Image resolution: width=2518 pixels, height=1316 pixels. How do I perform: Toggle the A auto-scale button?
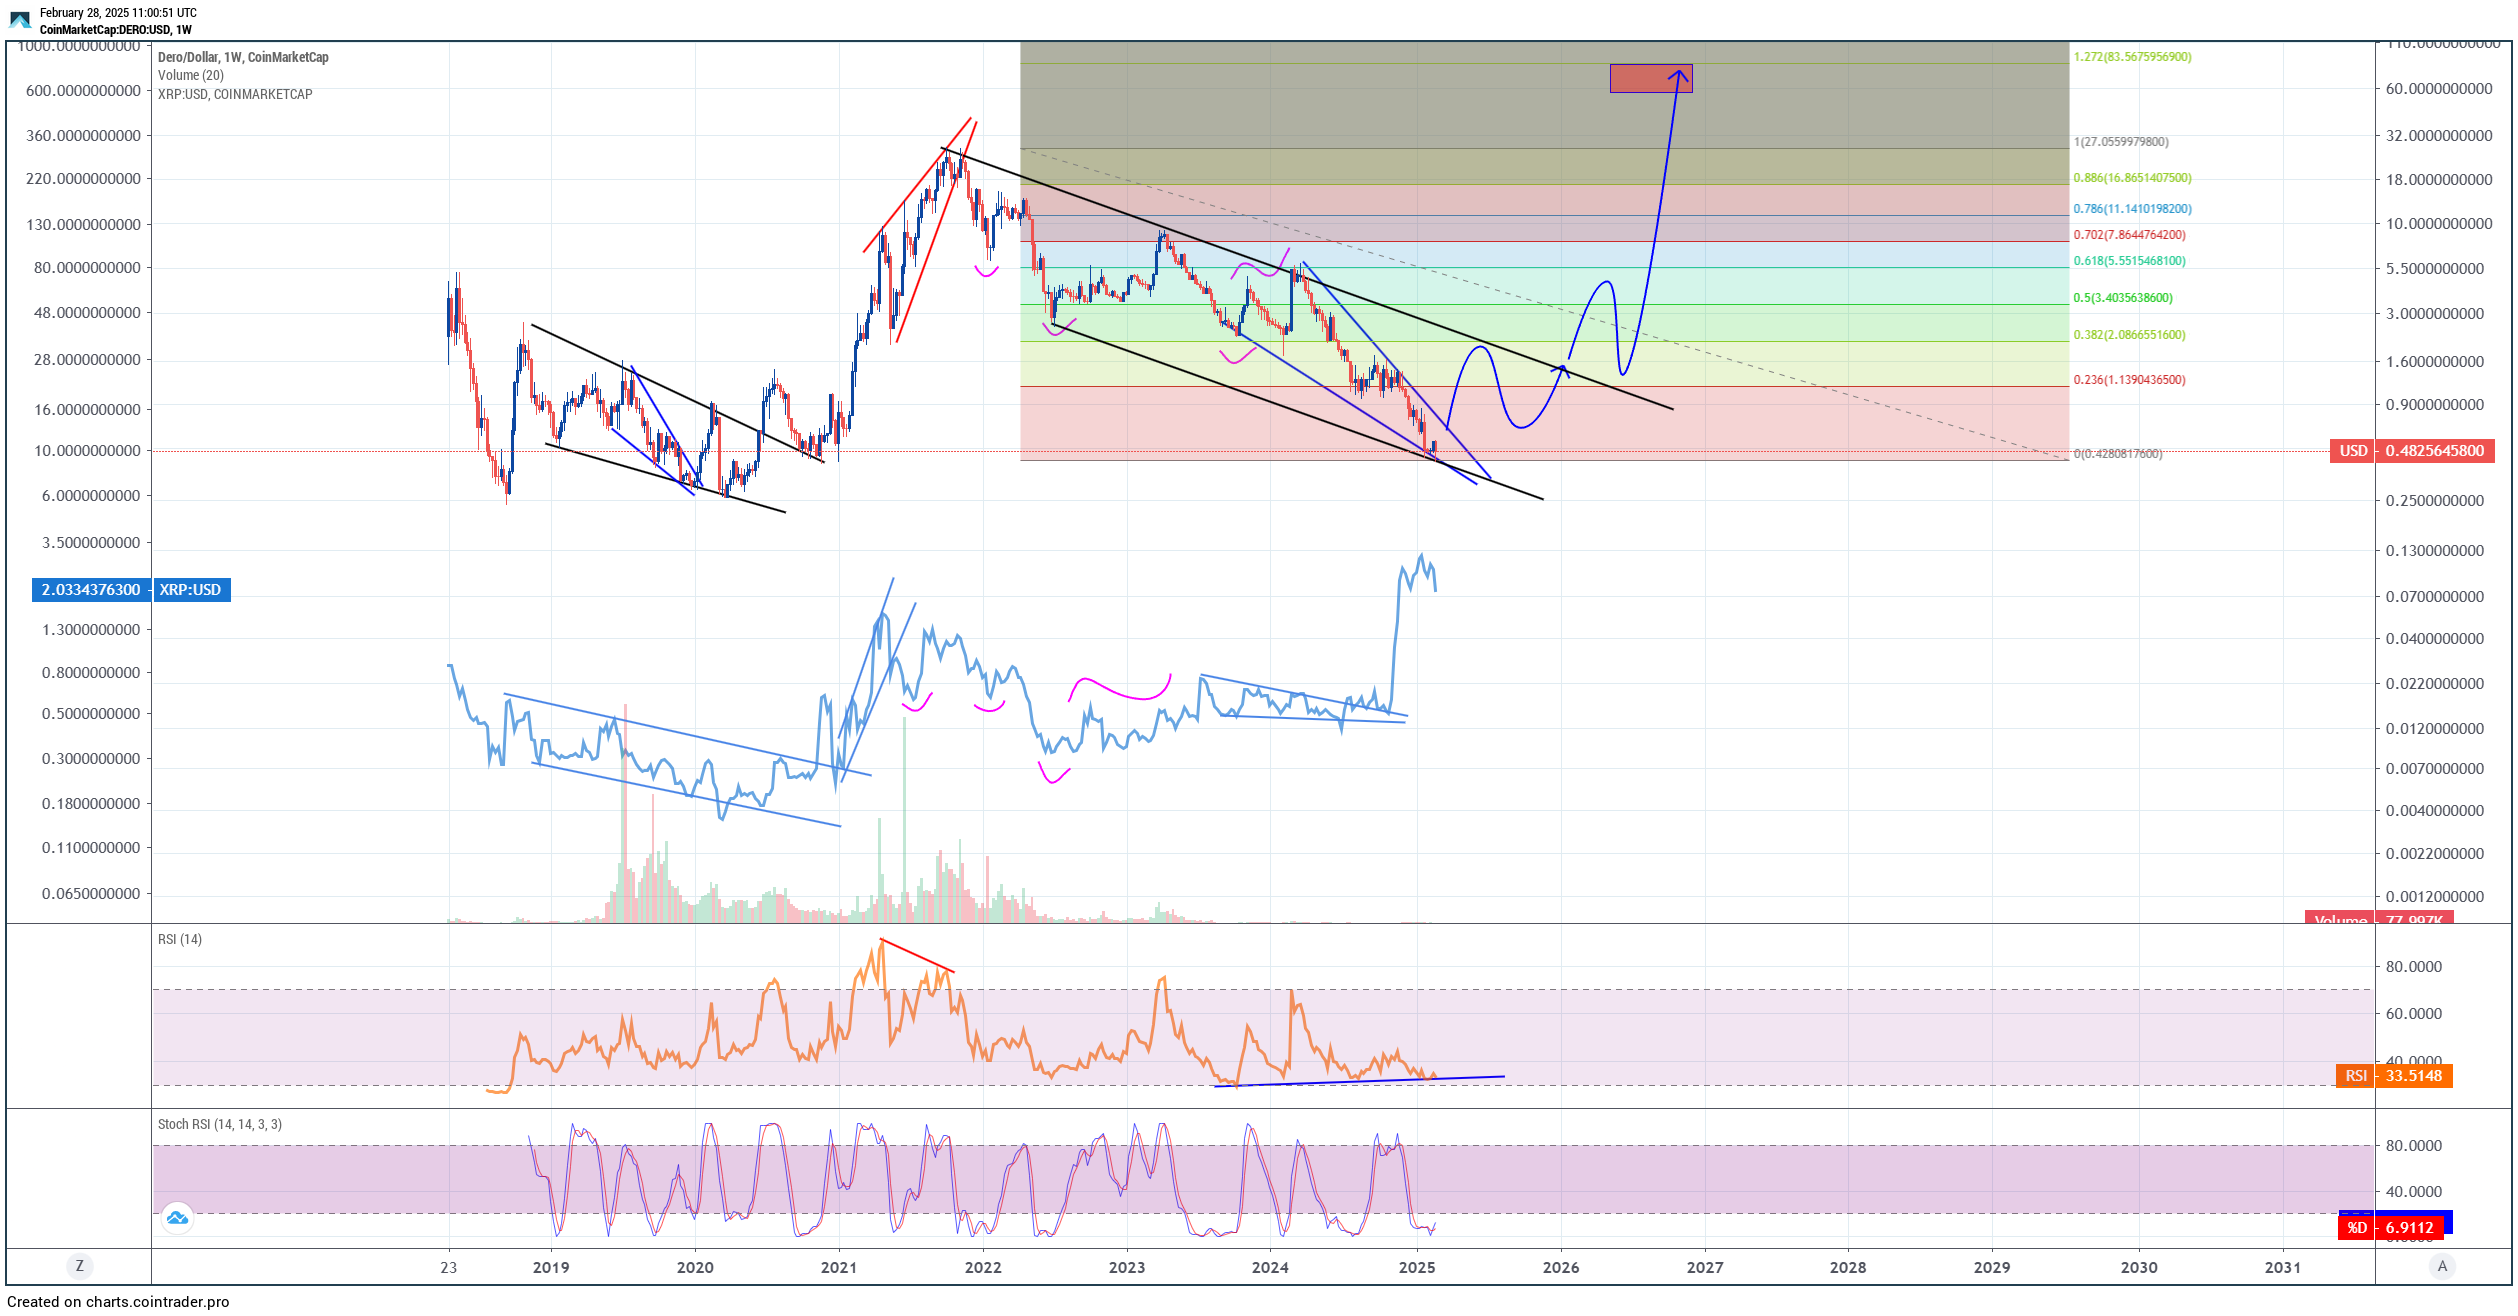pyautogui.click(x=2442, y=1266)
